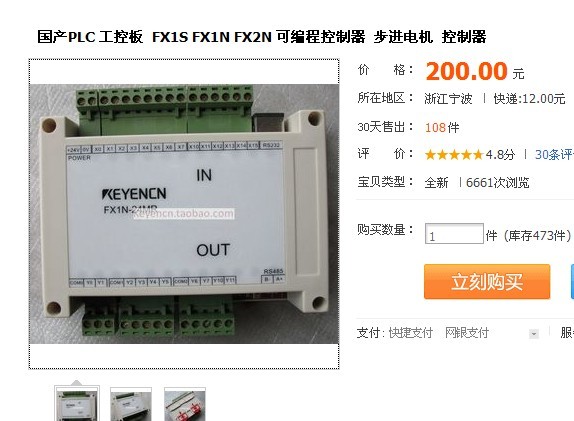Image resolution: width=574 pixels, height=421 pixels.
Task: Focus the 购买数量 quantity input field
Action: pos(454,234)
